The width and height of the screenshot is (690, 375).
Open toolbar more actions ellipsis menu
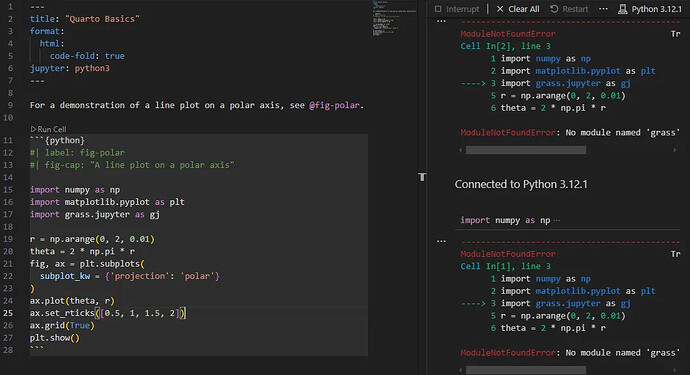pos(603,9)
